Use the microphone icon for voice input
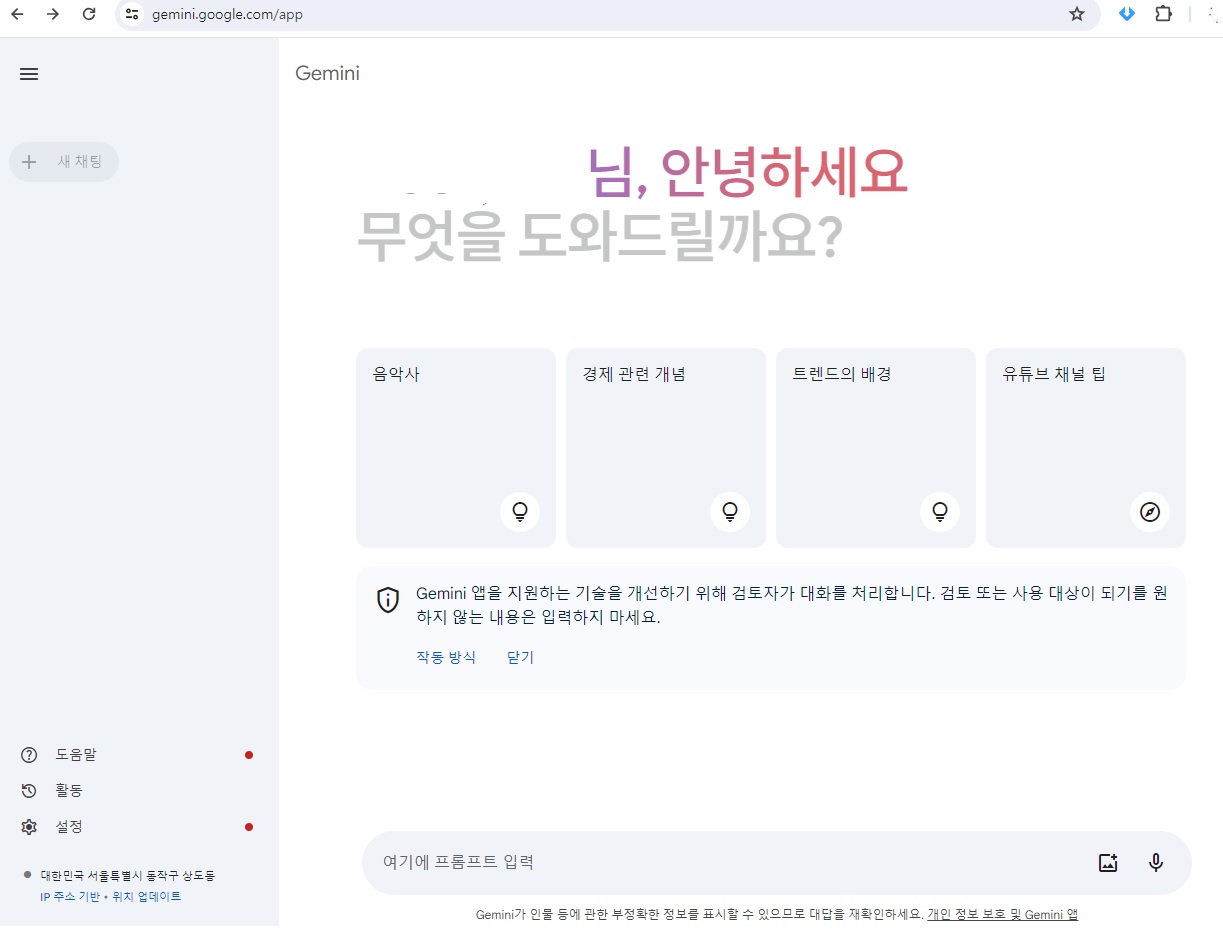Viewport: 1223px width, 930px height. pyautogui.click(x=1156, y=862)
